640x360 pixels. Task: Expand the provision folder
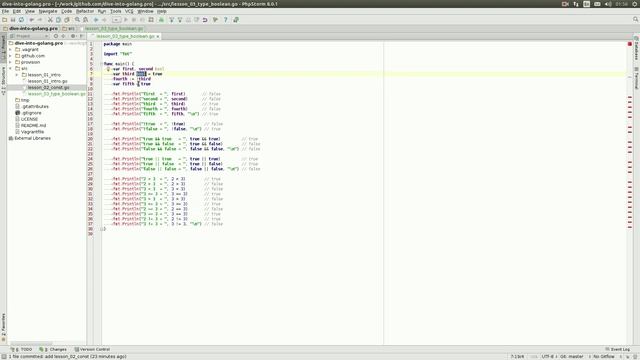tap(11, 62)
